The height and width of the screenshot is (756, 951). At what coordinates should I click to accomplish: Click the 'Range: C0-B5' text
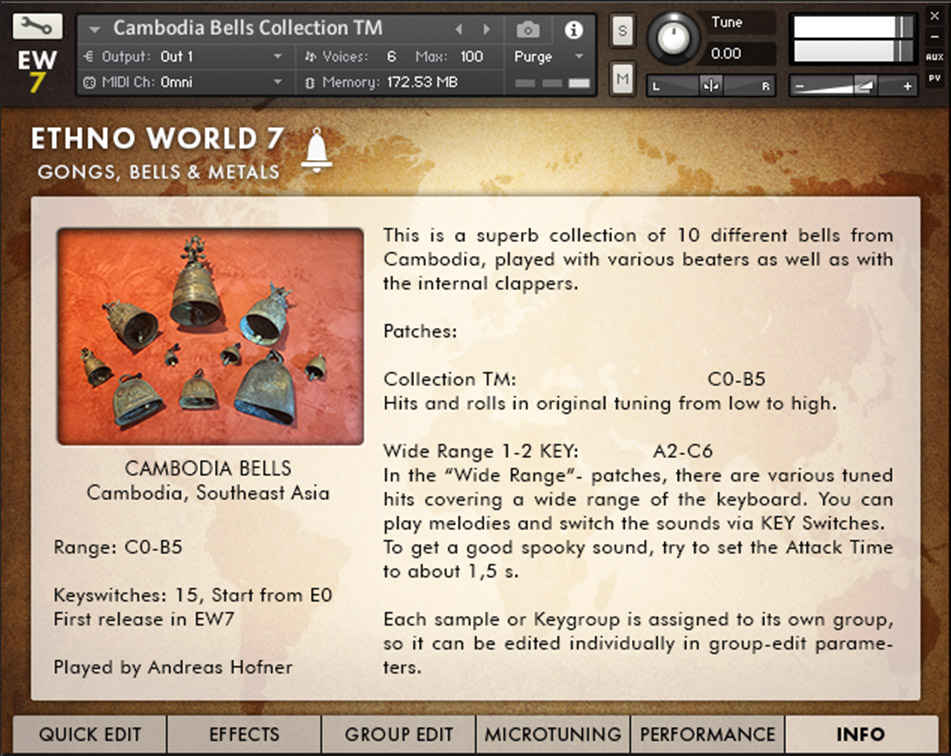pos(118,547)
